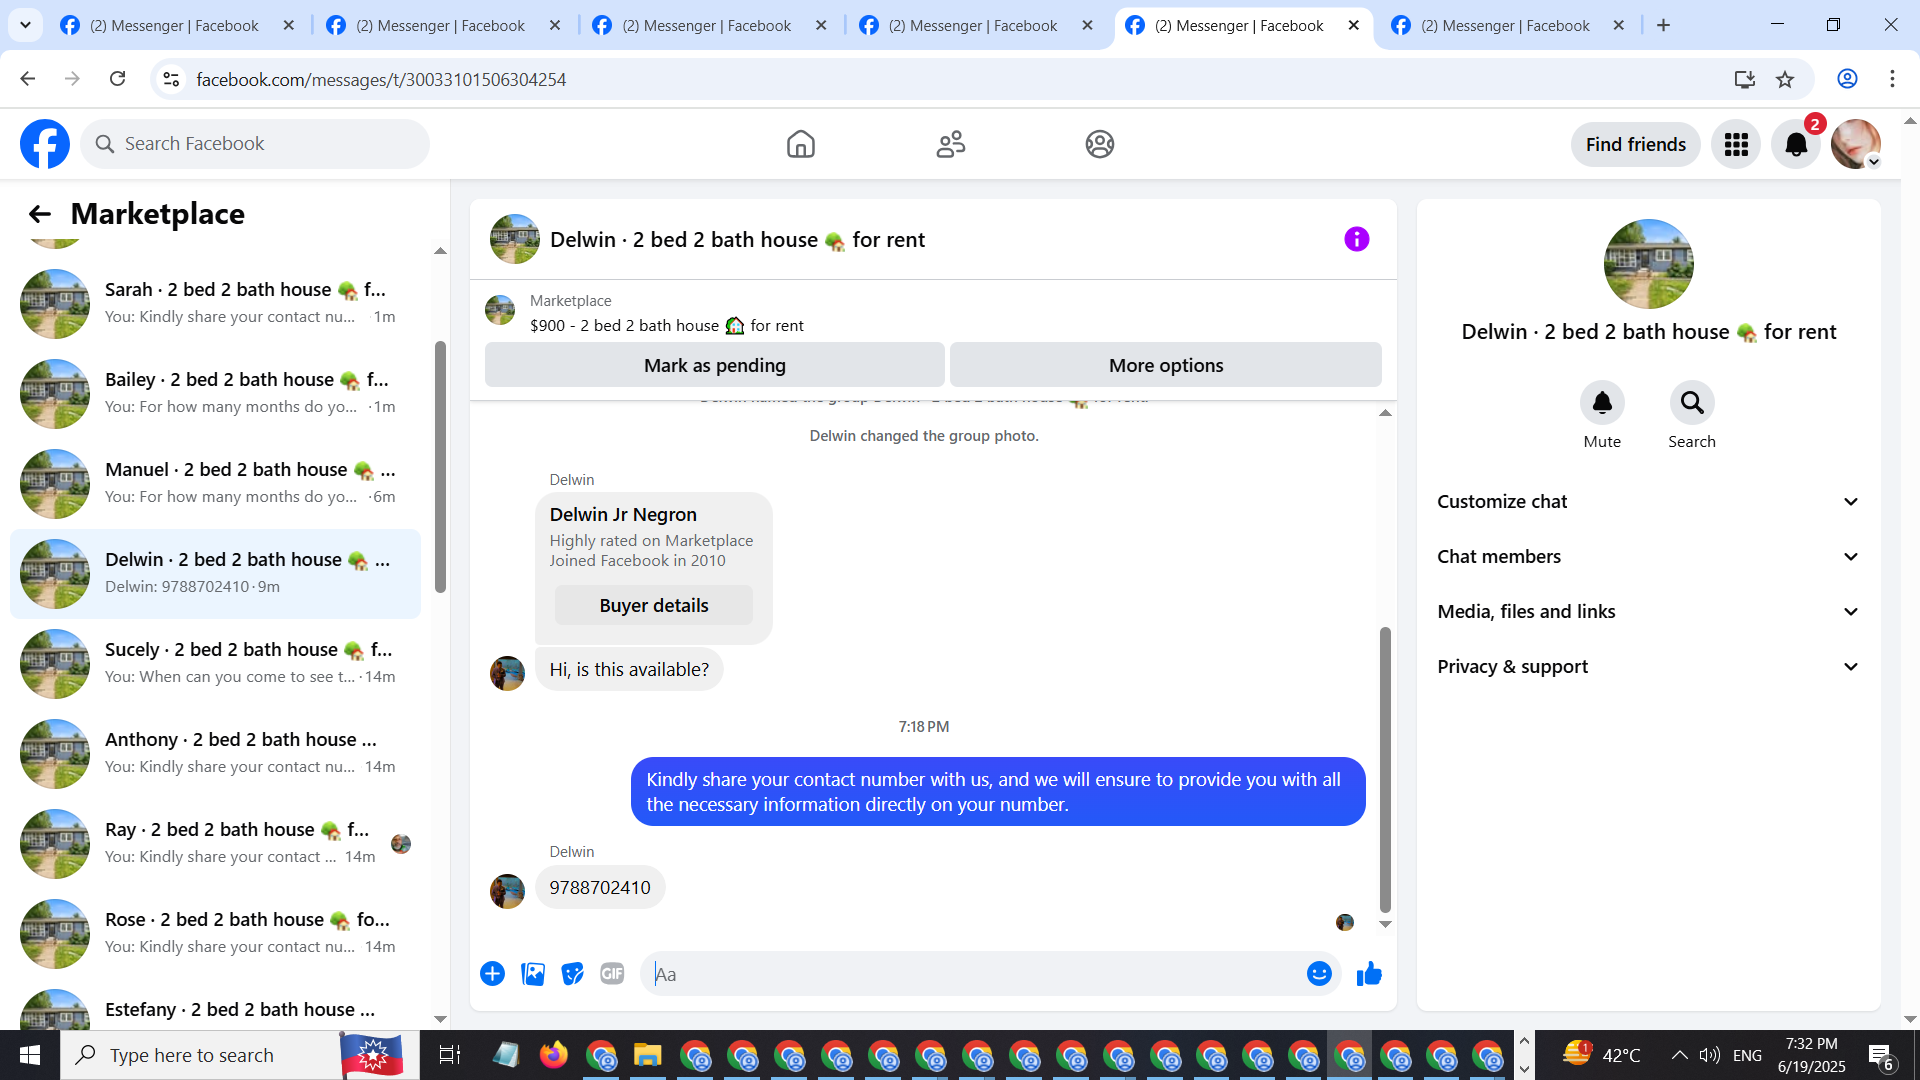Open the $900 Marketplace listing link

tap(667, 326)
